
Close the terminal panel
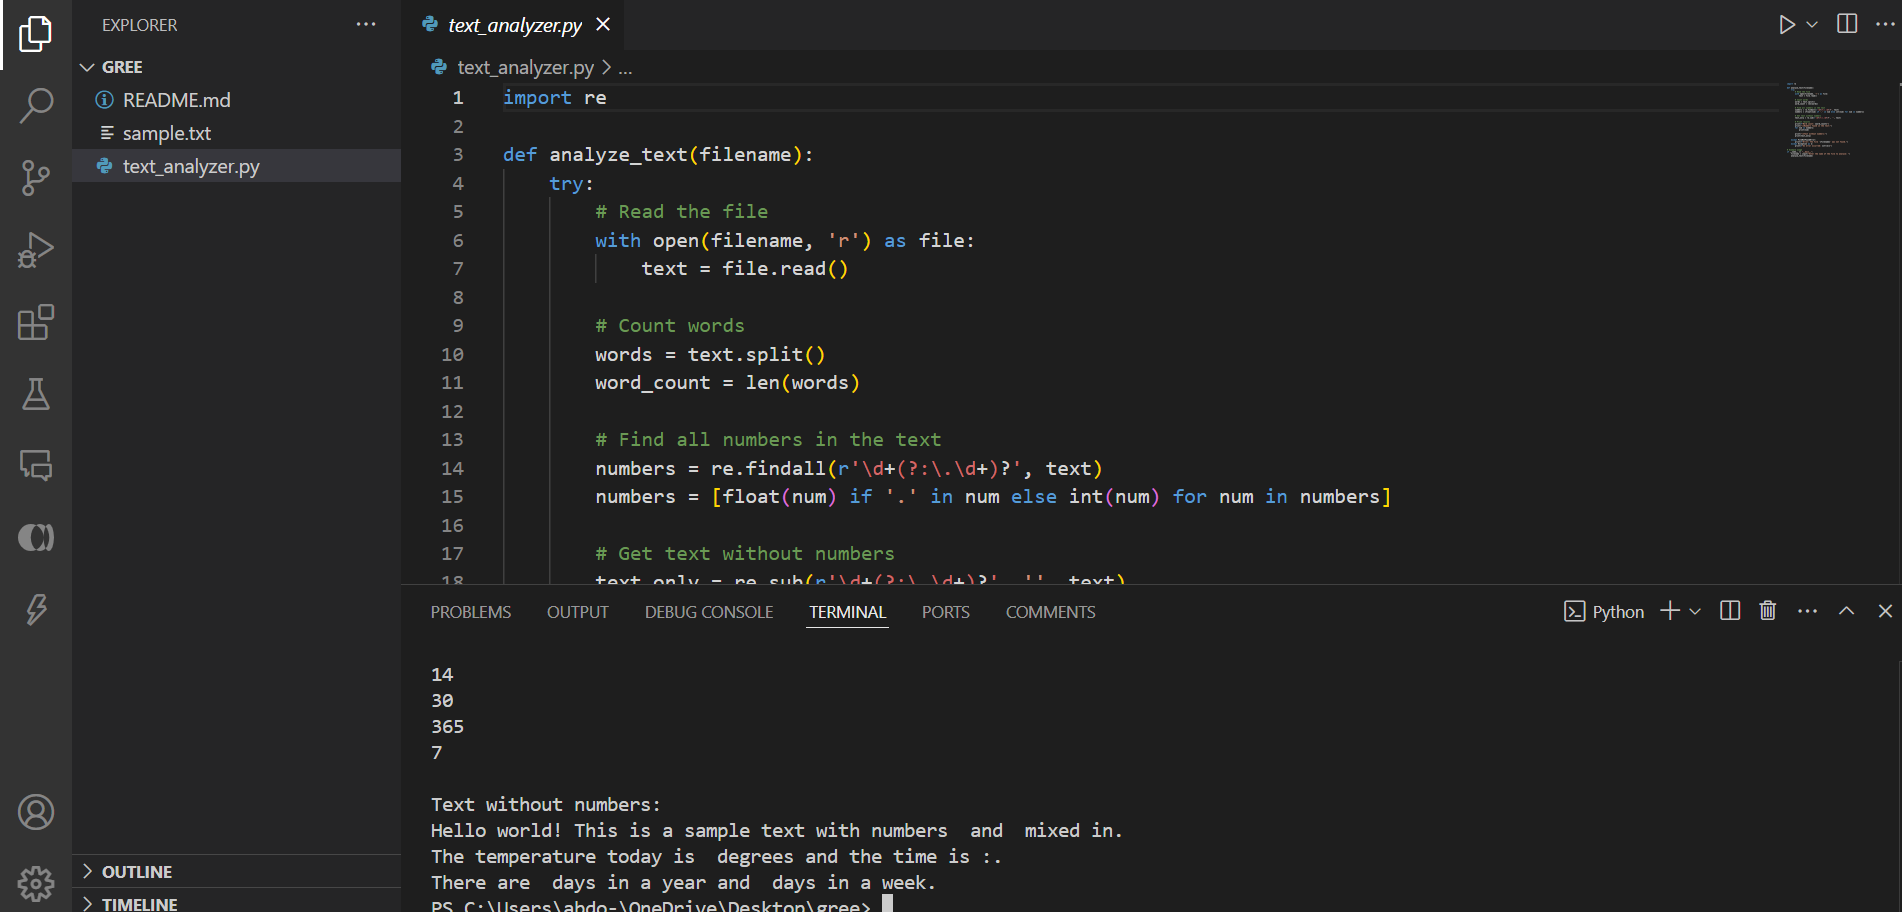click(1885, 611)
